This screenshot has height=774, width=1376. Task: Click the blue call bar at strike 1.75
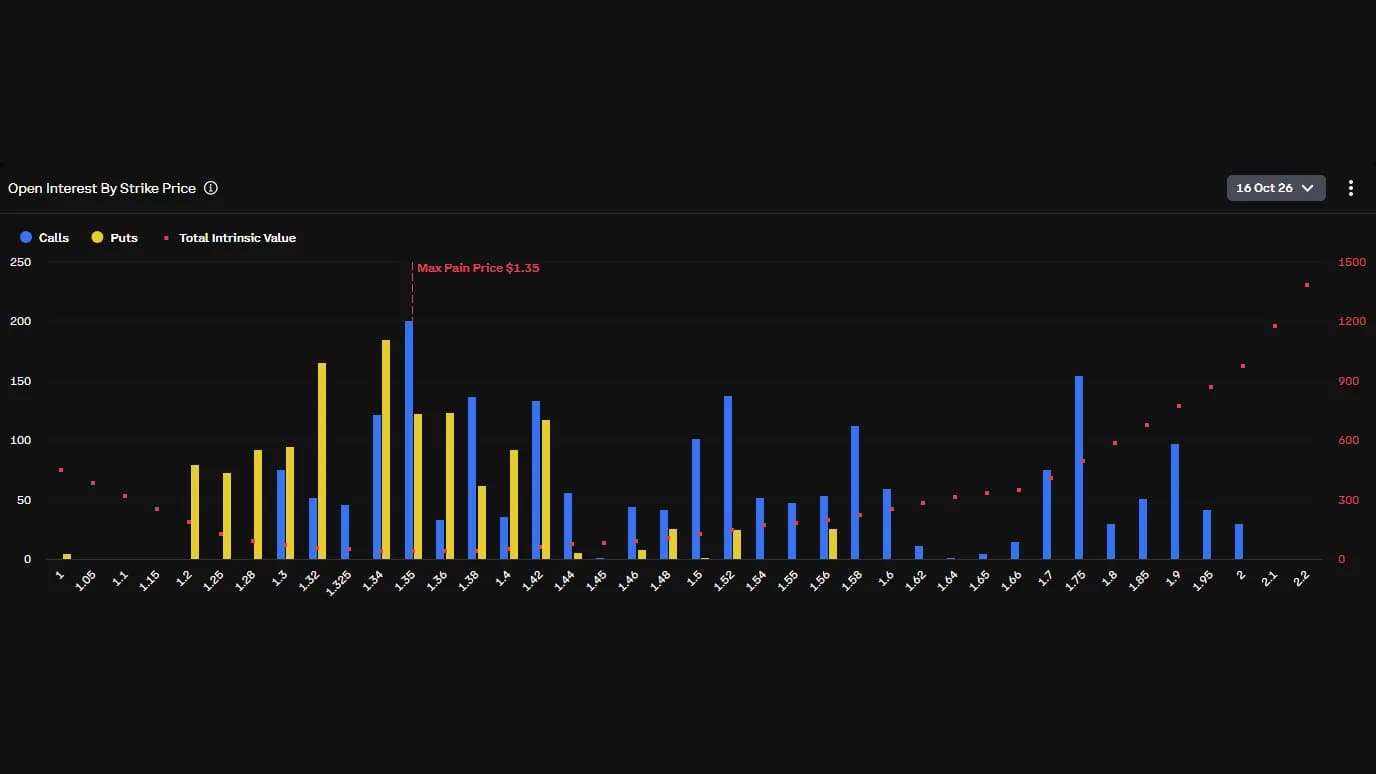click(x=1079, y=468)
